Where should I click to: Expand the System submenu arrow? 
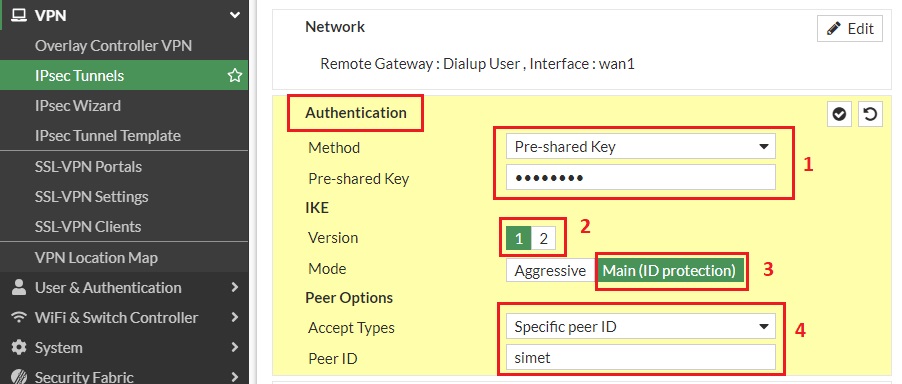(x=235, y=347)
